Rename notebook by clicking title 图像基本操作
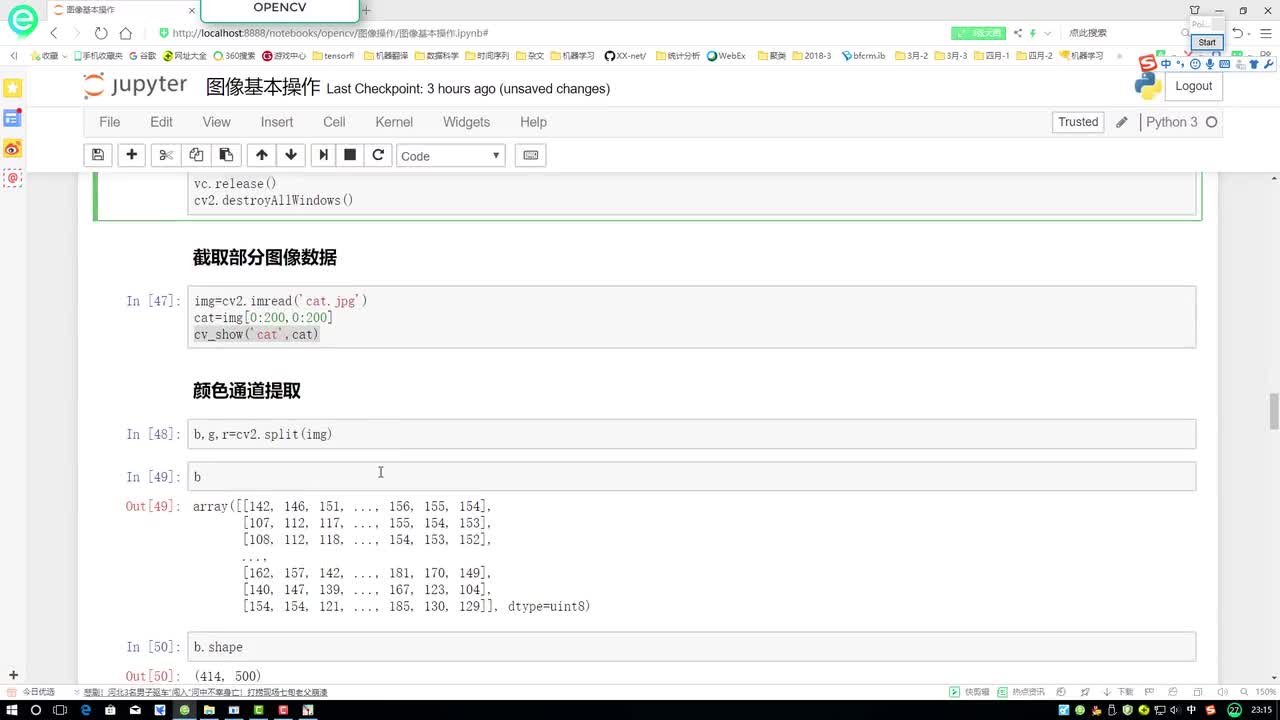The width and height of the screenshot is (1280, 720). [263, 87]
